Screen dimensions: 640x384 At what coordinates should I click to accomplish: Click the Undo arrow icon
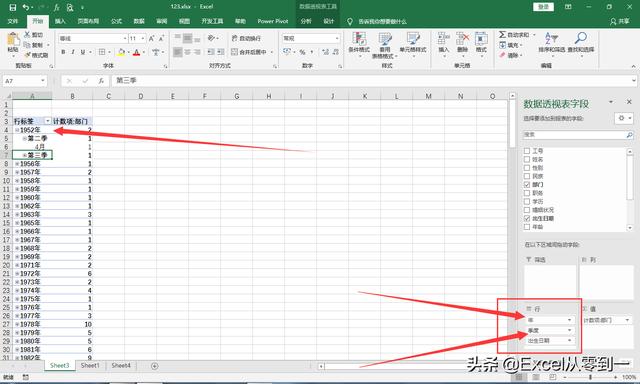point(26,7)
